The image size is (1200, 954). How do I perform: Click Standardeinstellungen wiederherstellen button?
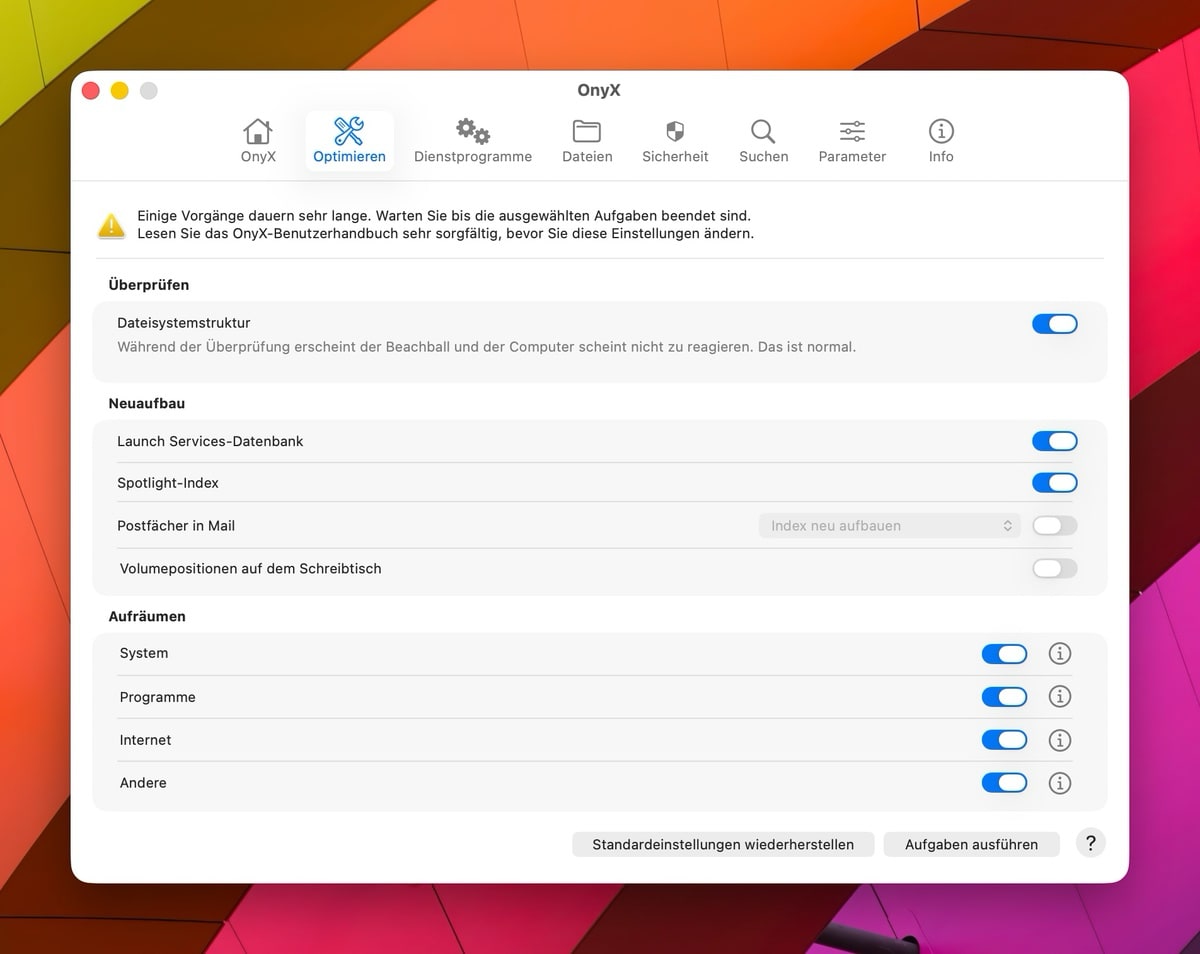723,844
